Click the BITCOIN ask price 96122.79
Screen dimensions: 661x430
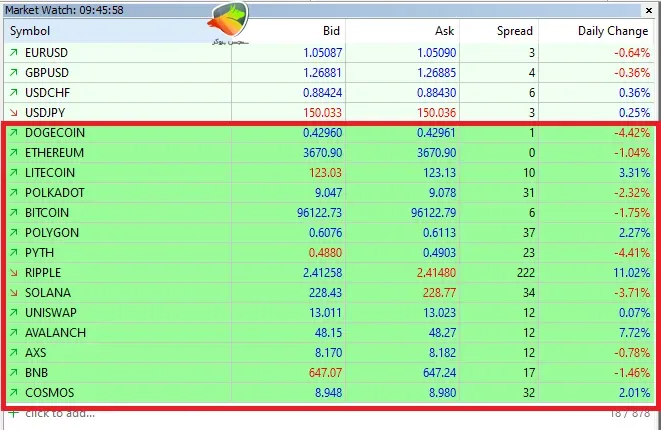click(433, 213)
